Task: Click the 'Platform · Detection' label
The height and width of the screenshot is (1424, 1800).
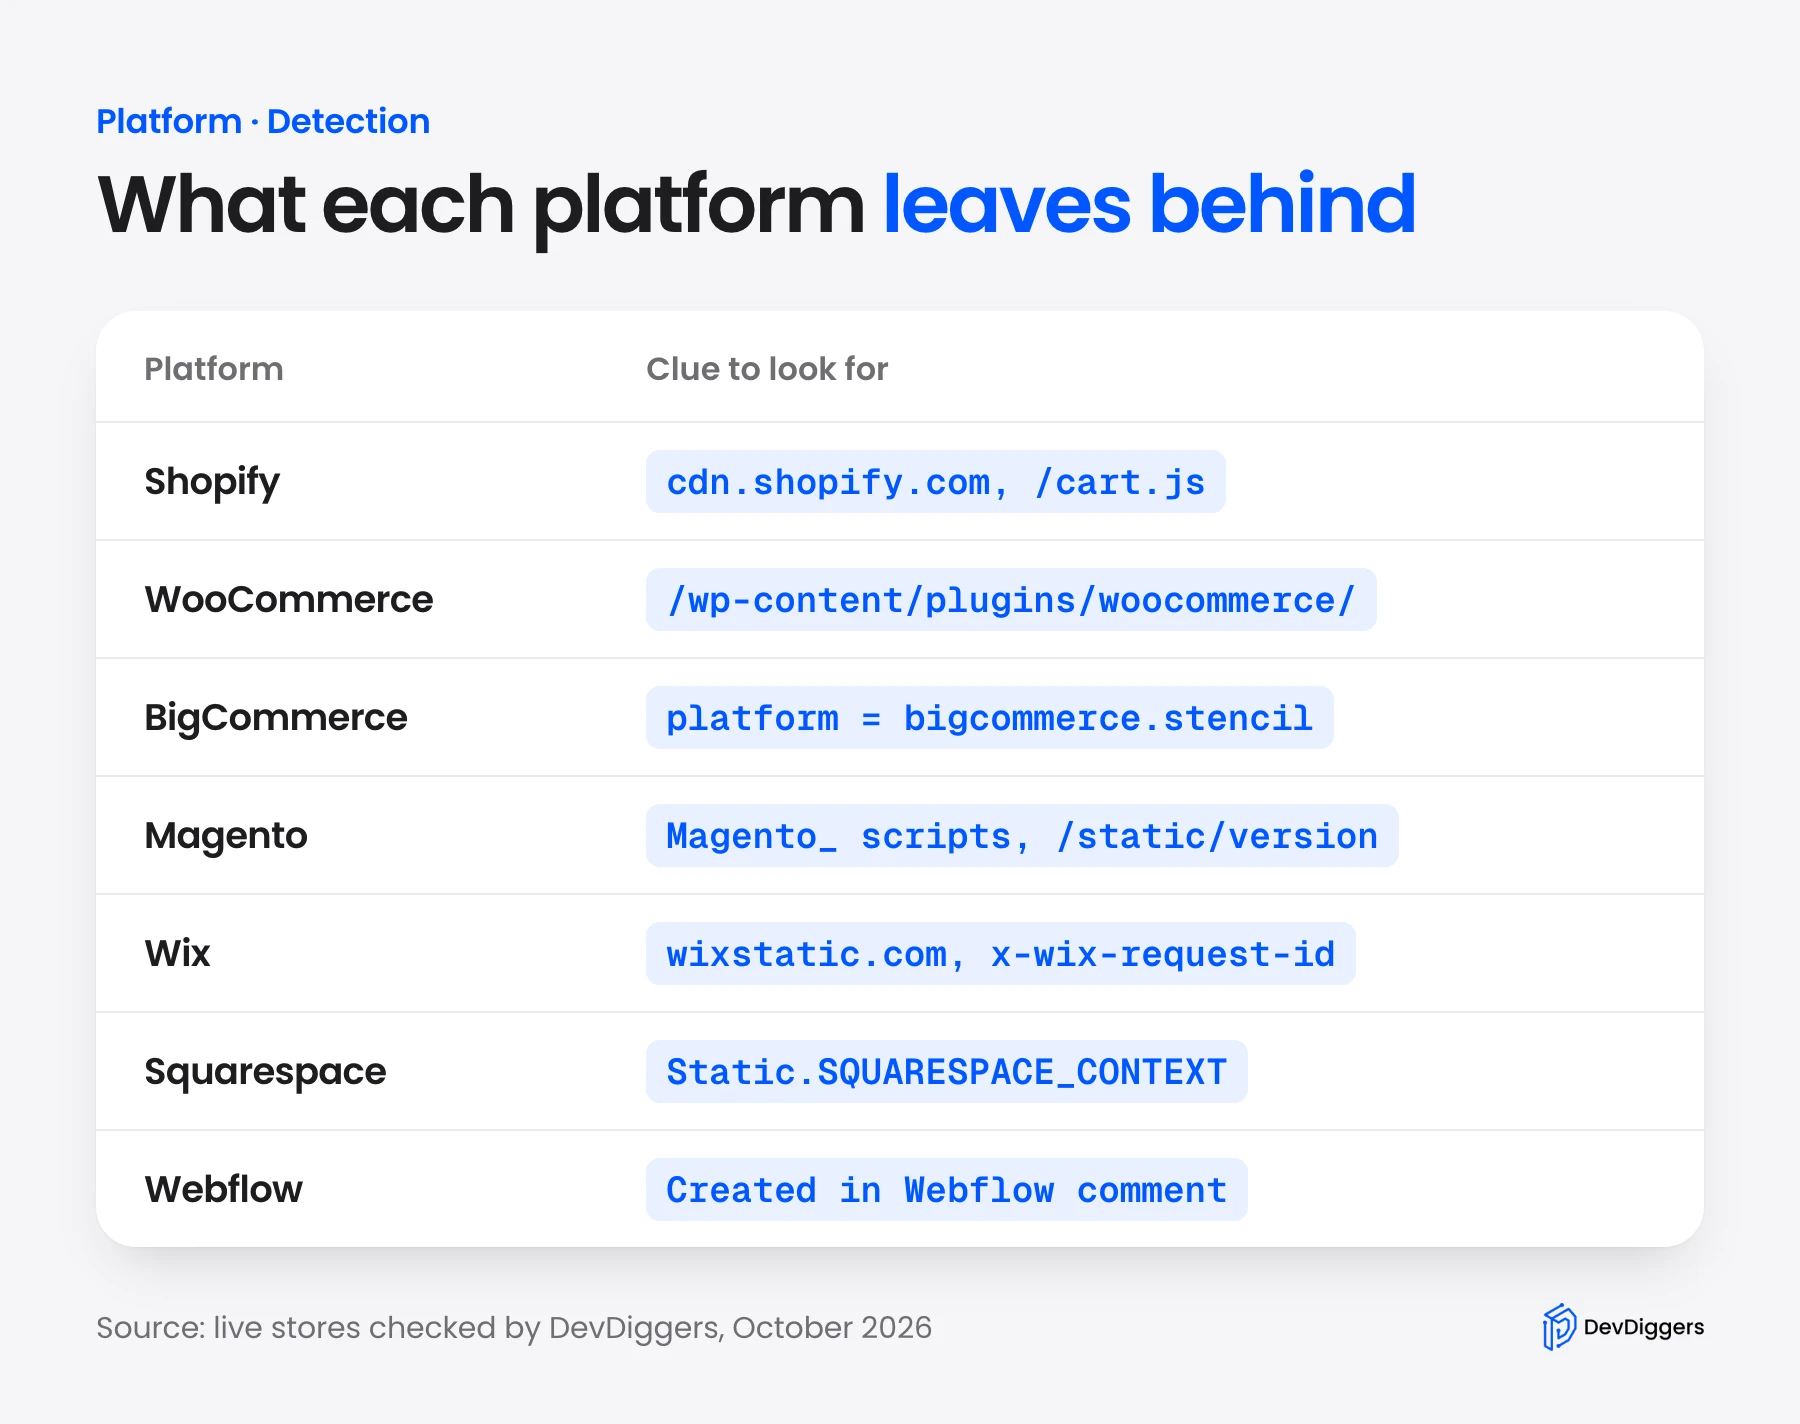Action: 263,121
